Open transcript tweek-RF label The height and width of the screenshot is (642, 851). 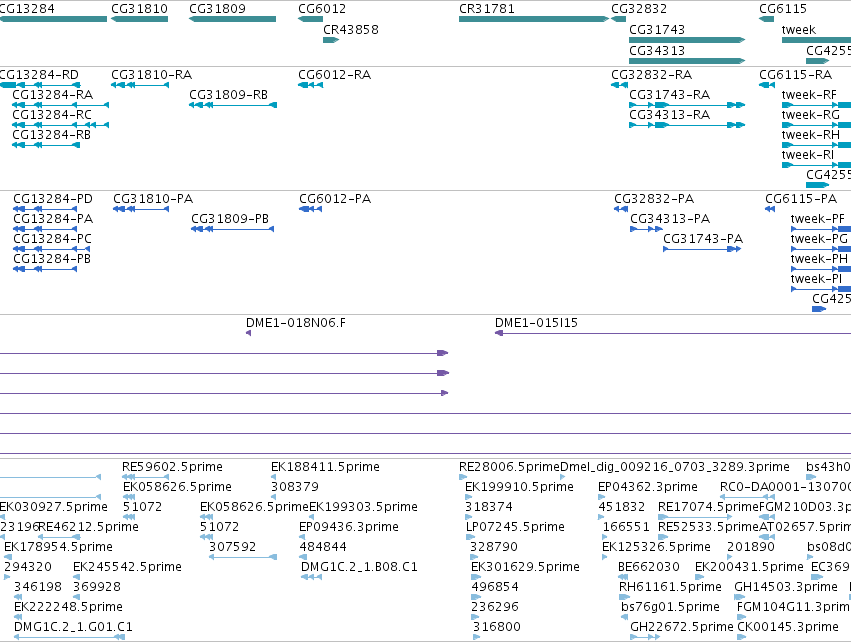[x=809, y=94]
